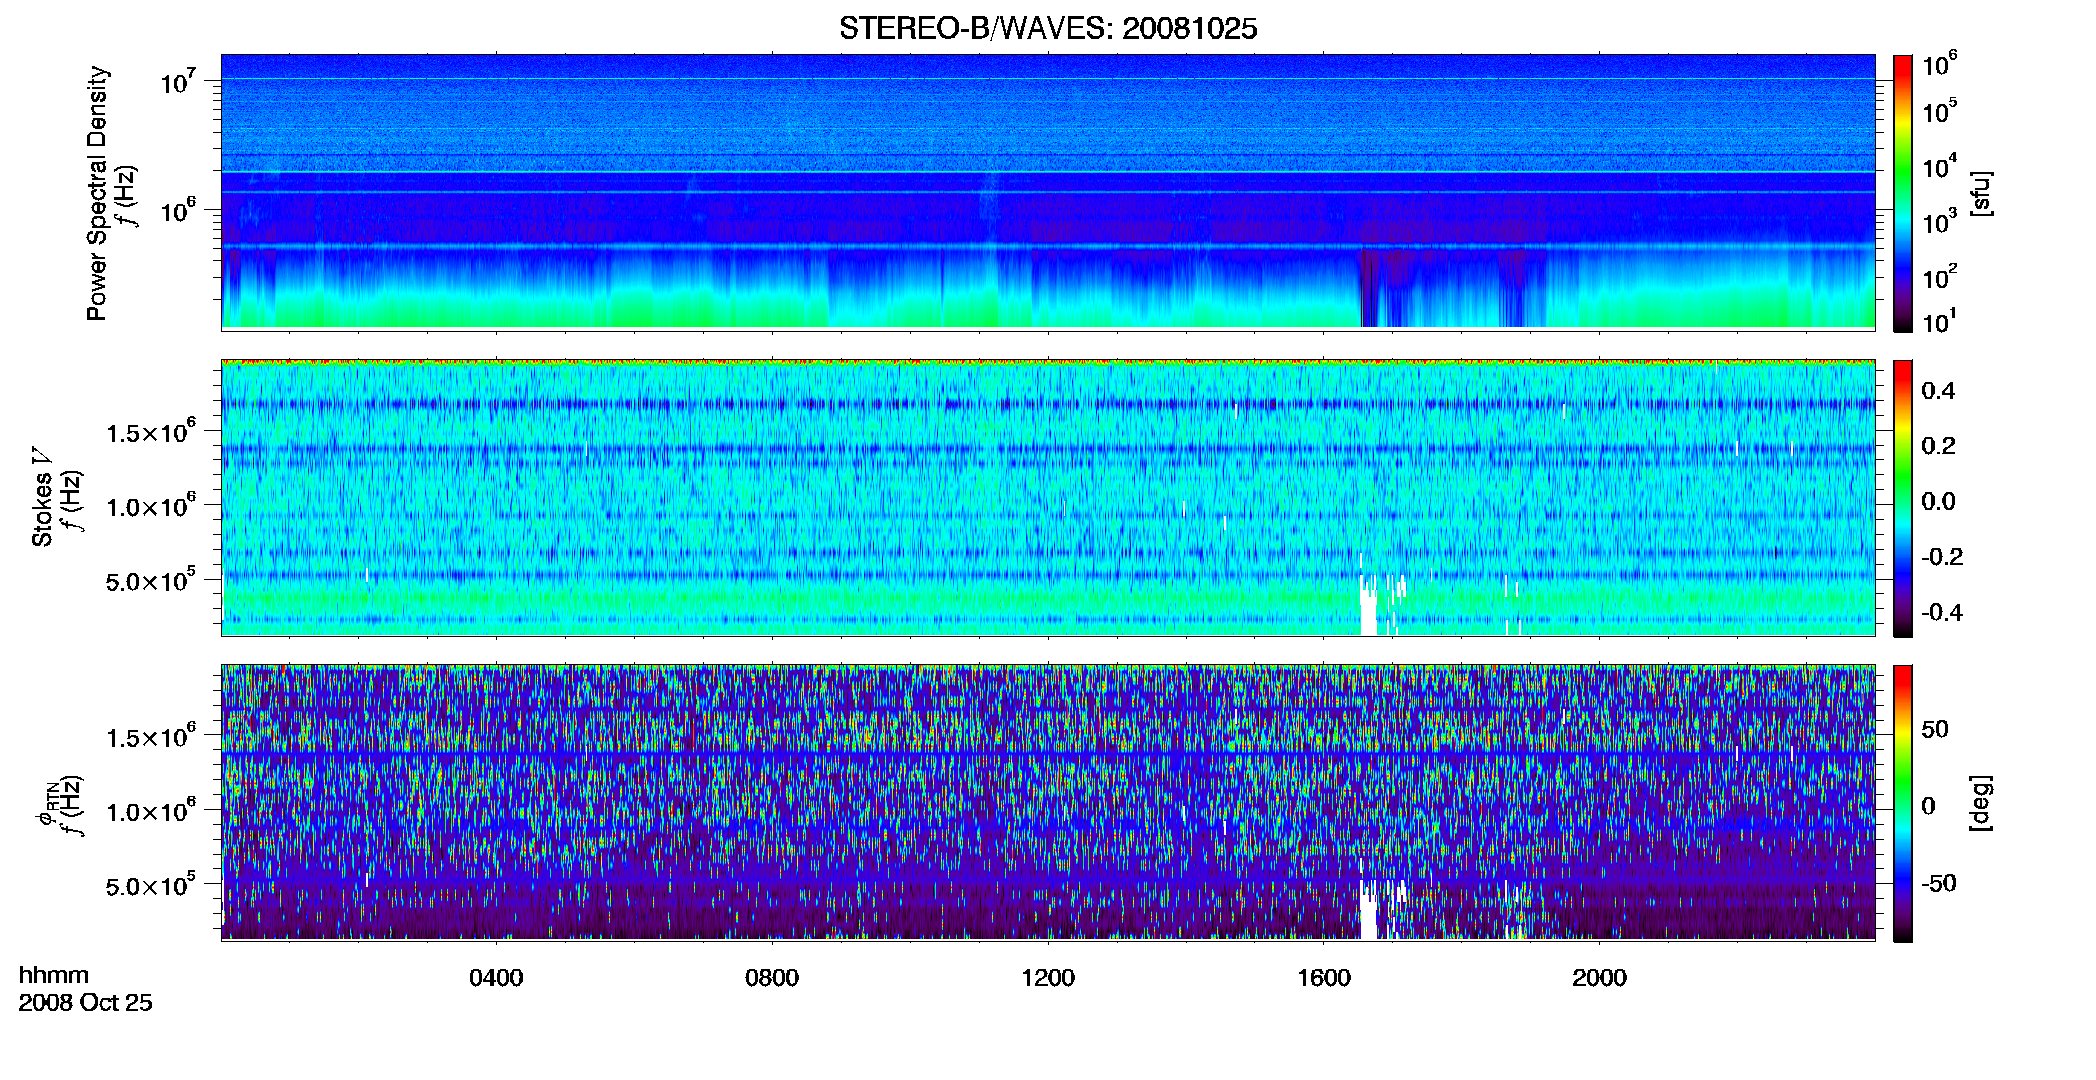This screenshot has height=1080, width=2096.
Task: Click the Power Spectral Density axis label
Action: coord(97,193)
